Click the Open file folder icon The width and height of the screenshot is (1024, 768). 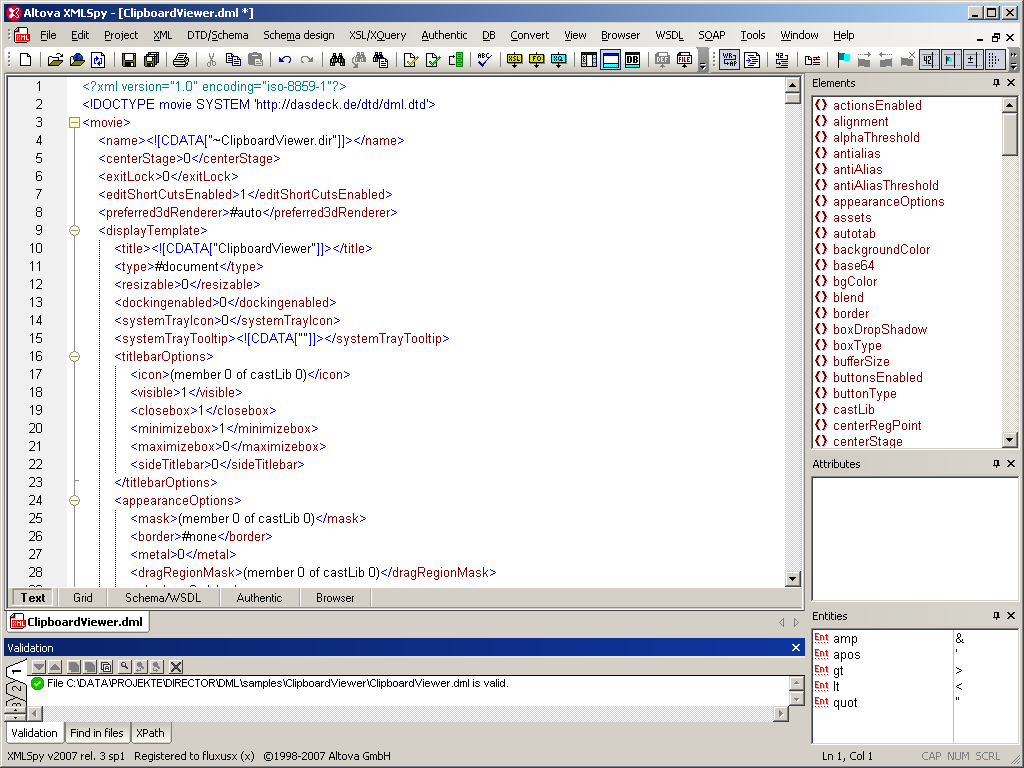click(56, 60)
